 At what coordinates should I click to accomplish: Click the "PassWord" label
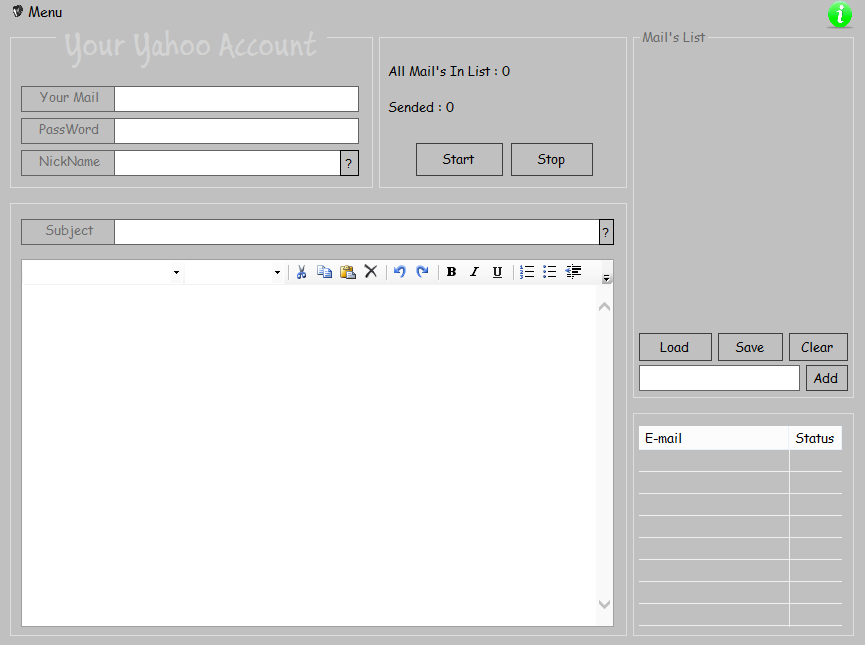68,130
